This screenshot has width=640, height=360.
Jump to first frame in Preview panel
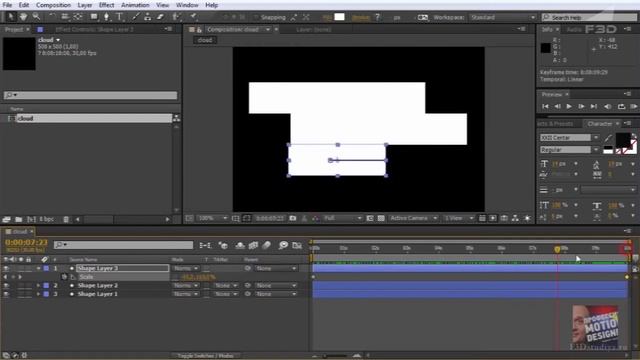[545, 107]
